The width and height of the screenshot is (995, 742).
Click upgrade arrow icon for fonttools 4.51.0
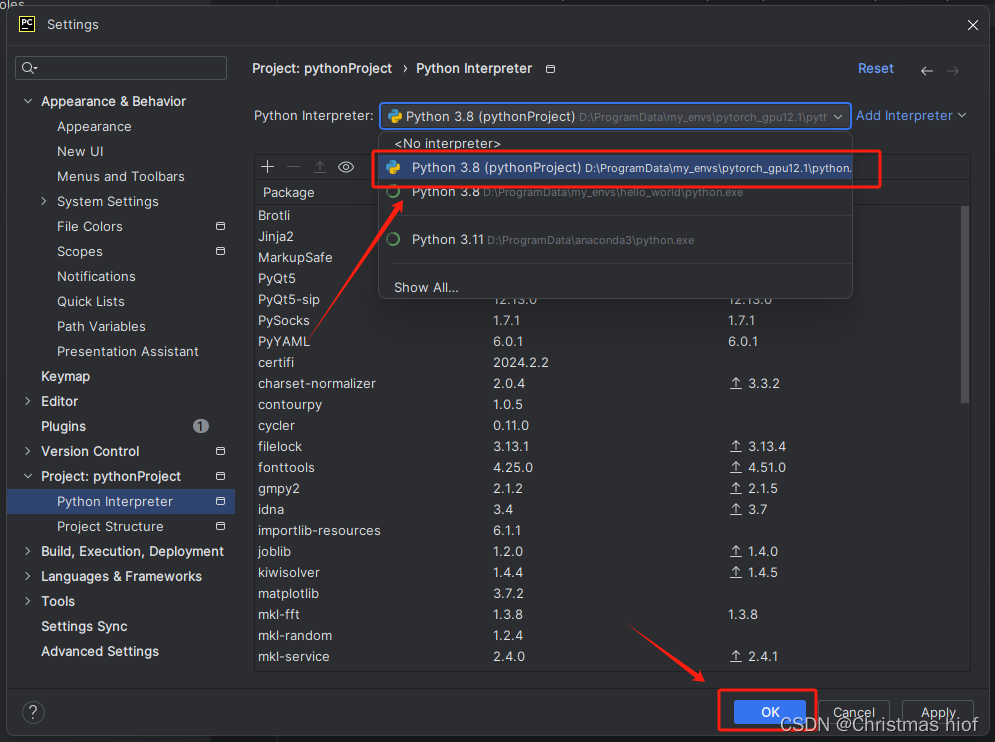pos(735,467)
